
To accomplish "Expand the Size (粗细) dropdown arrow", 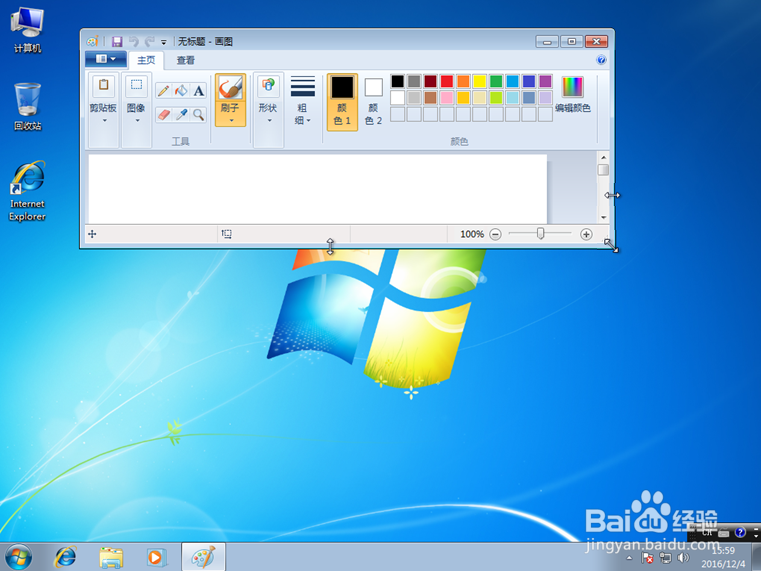I will tap(309, 121).
